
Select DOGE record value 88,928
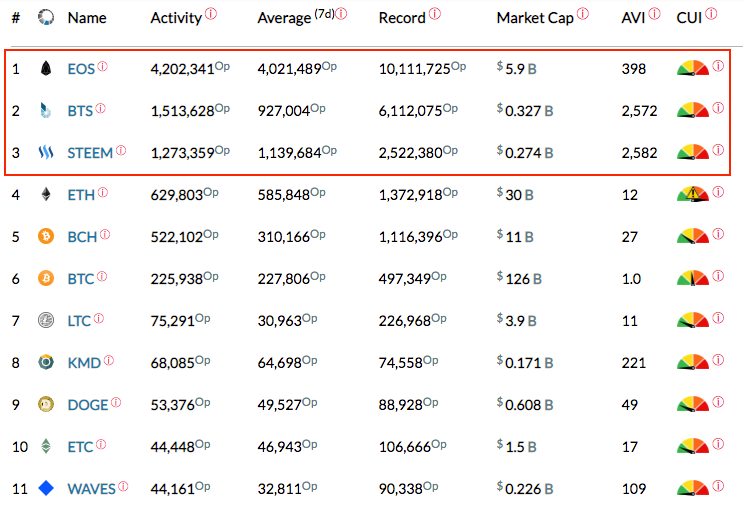[400, 405]
